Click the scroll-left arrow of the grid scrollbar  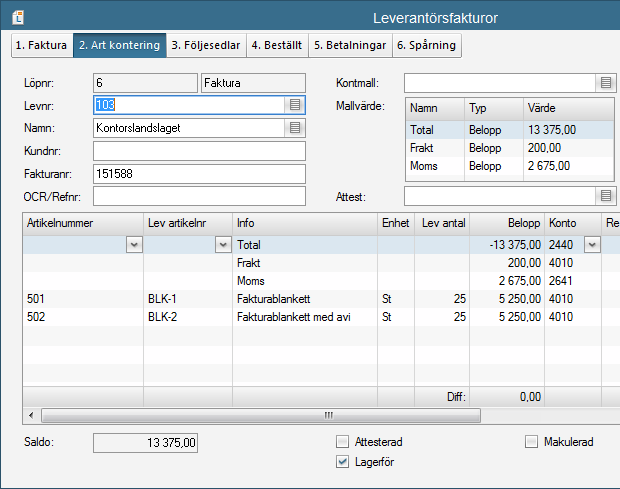pyautogui.click(x=31, y=415)
